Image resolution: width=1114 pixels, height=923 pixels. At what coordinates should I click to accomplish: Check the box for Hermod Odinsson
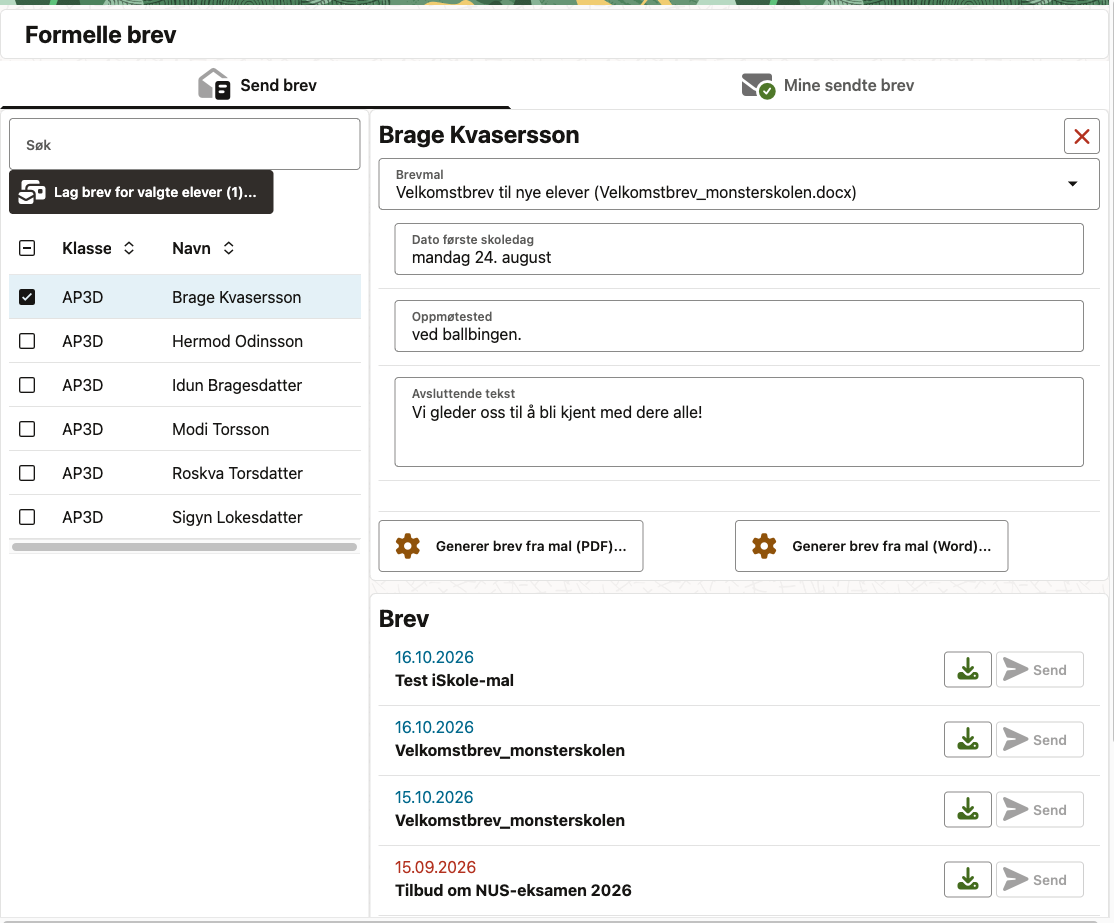(27, 341)
